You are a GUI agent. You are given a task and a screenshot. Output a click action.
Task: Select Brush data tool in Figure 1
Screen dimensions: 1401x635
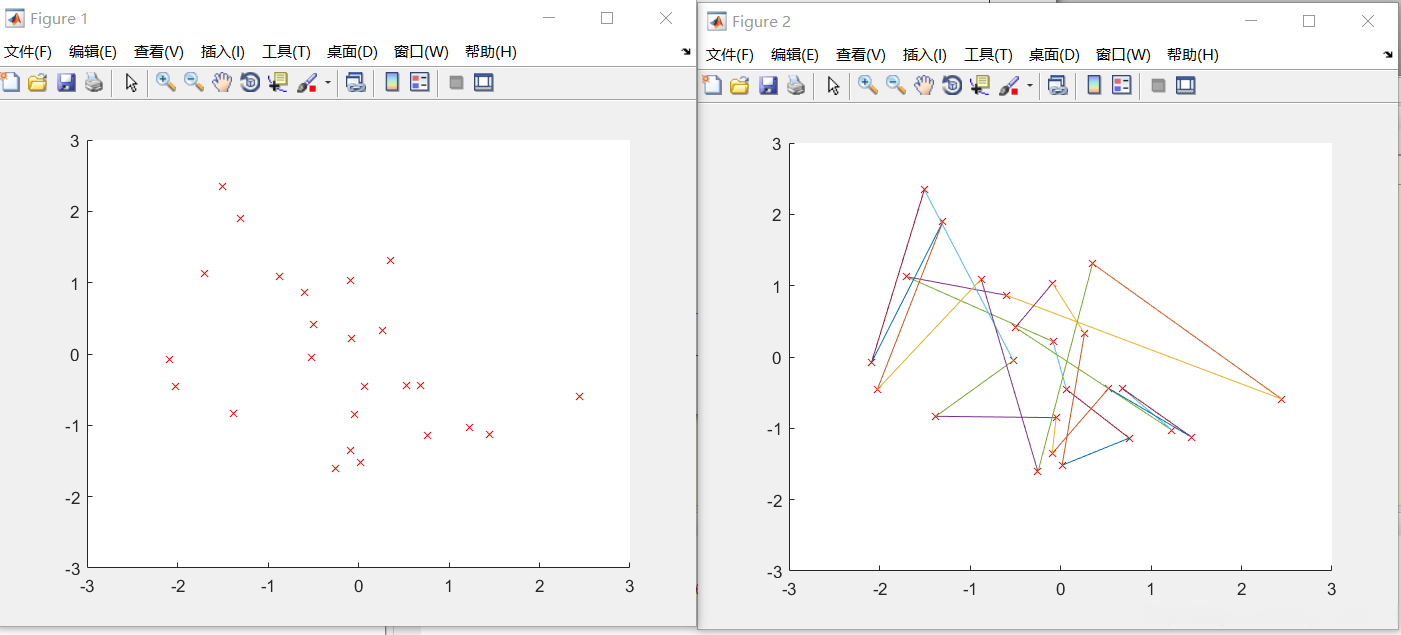pyautogui.click(x=308, y=83)
